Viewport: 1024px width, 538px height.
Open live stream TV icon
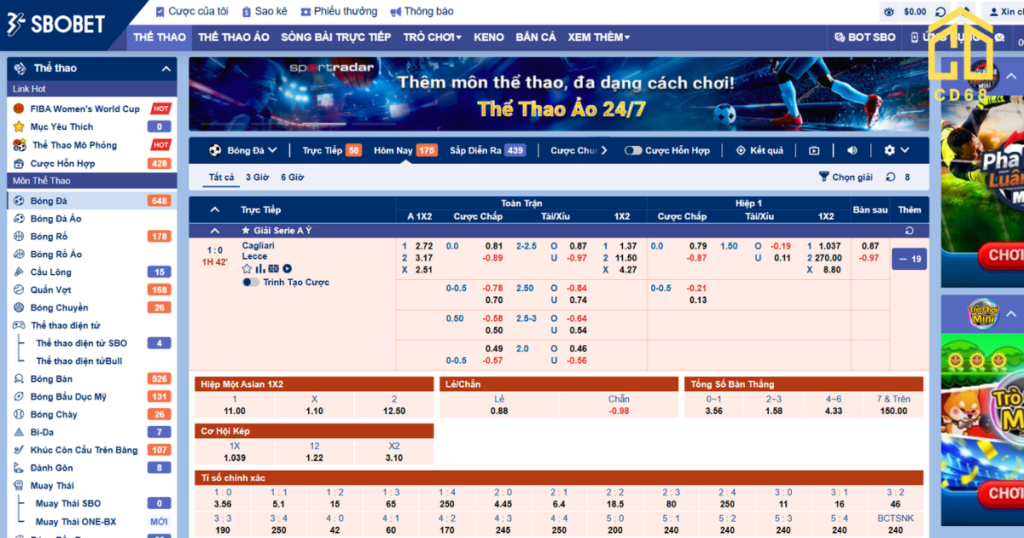[814, 150]
